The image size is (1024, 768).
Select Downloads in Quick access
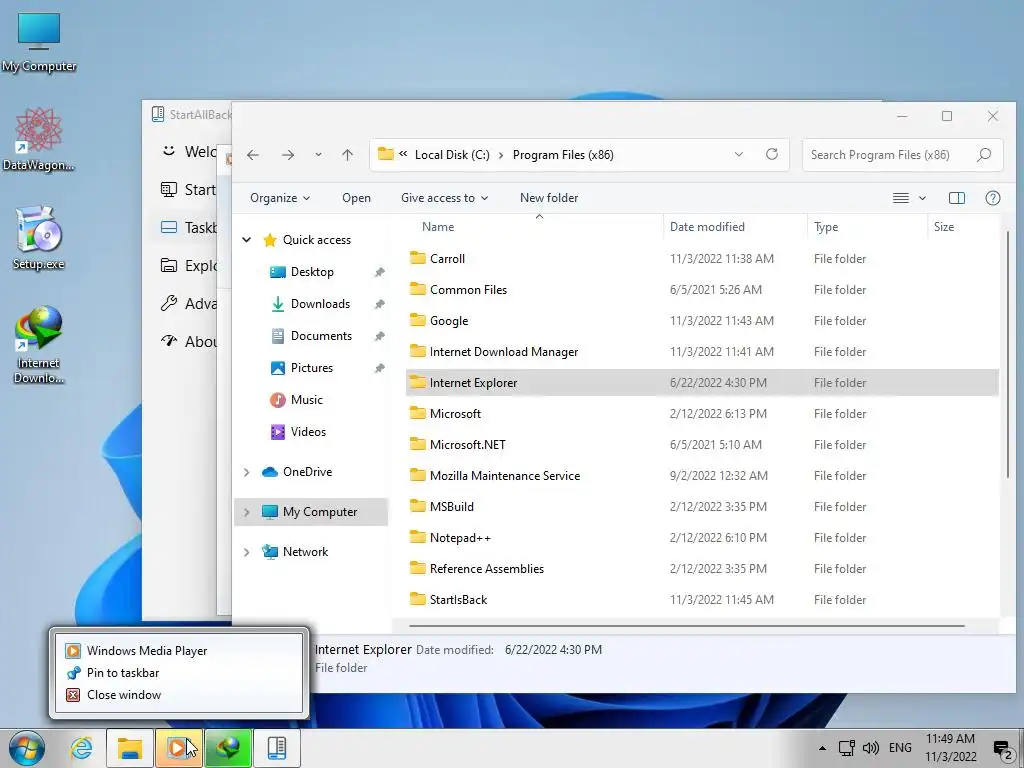coord(320,304)
